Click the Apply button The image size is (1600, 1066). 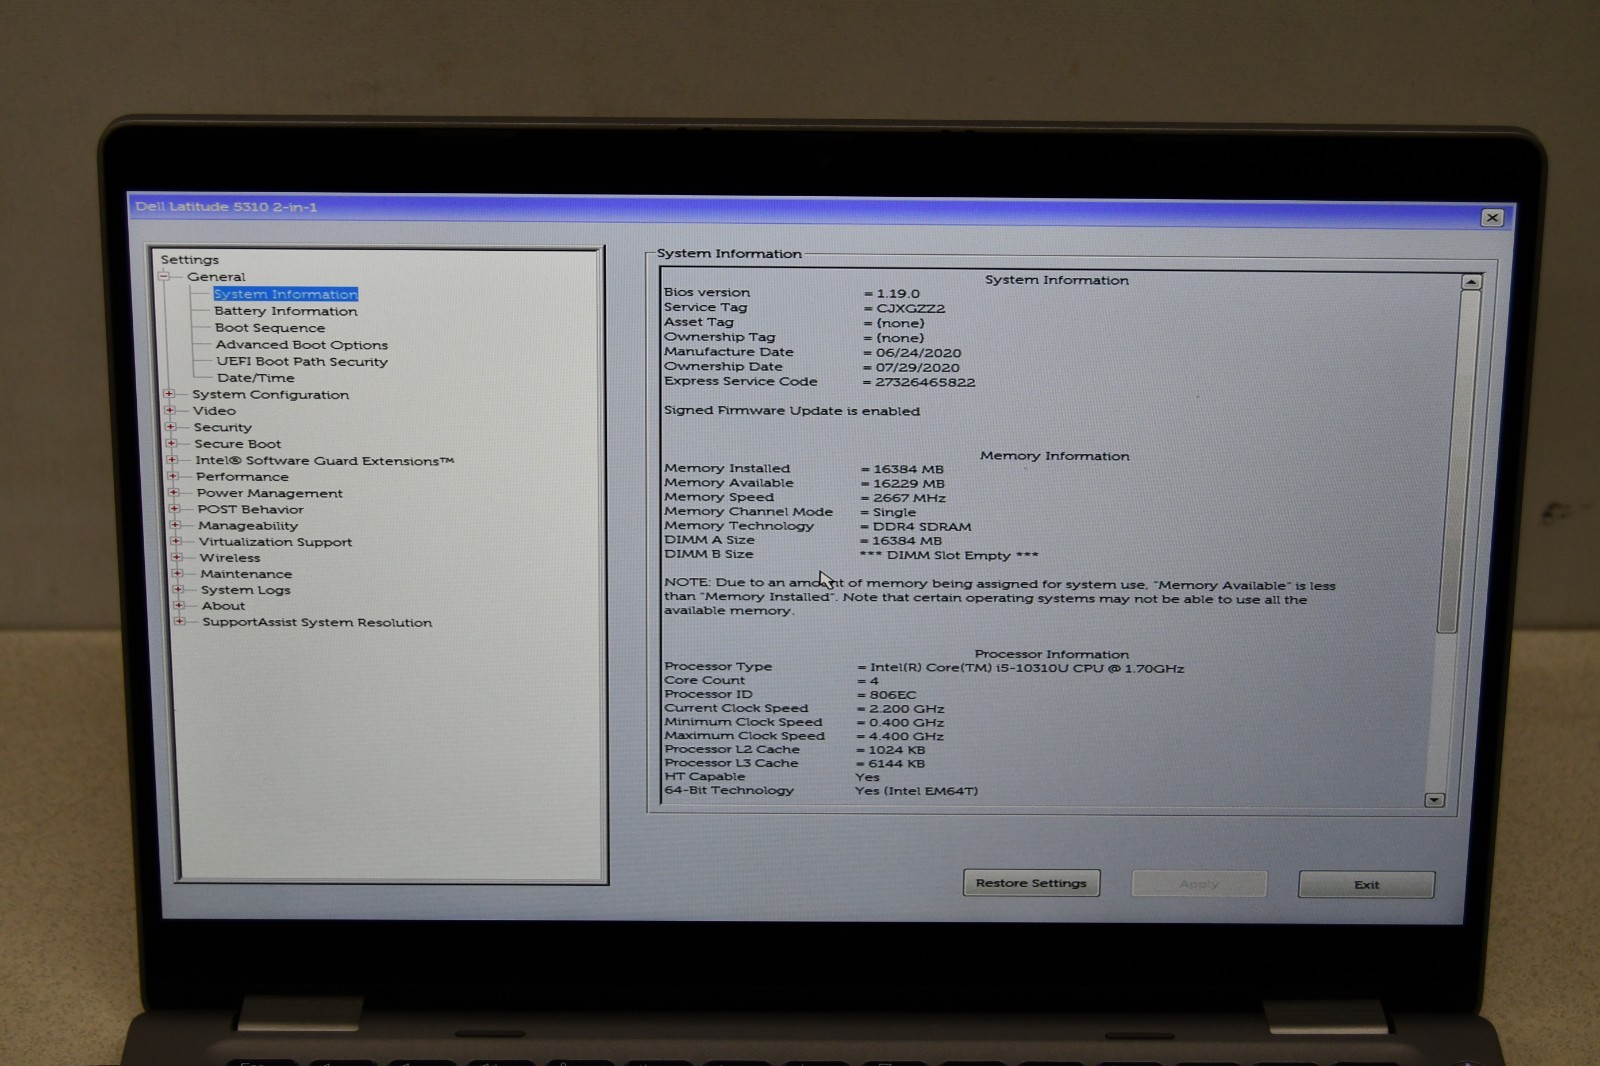pos(1199,884)
